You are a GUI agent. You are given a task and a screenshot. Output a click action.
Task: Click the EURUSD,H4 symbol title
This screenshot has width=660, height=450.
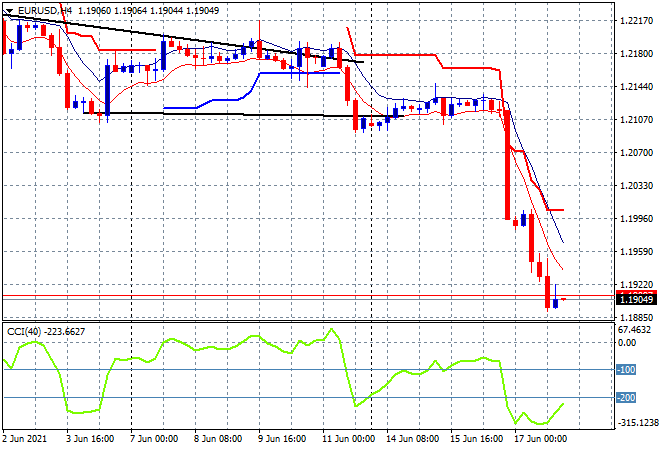pyautogui.click(x=45, y=11)
